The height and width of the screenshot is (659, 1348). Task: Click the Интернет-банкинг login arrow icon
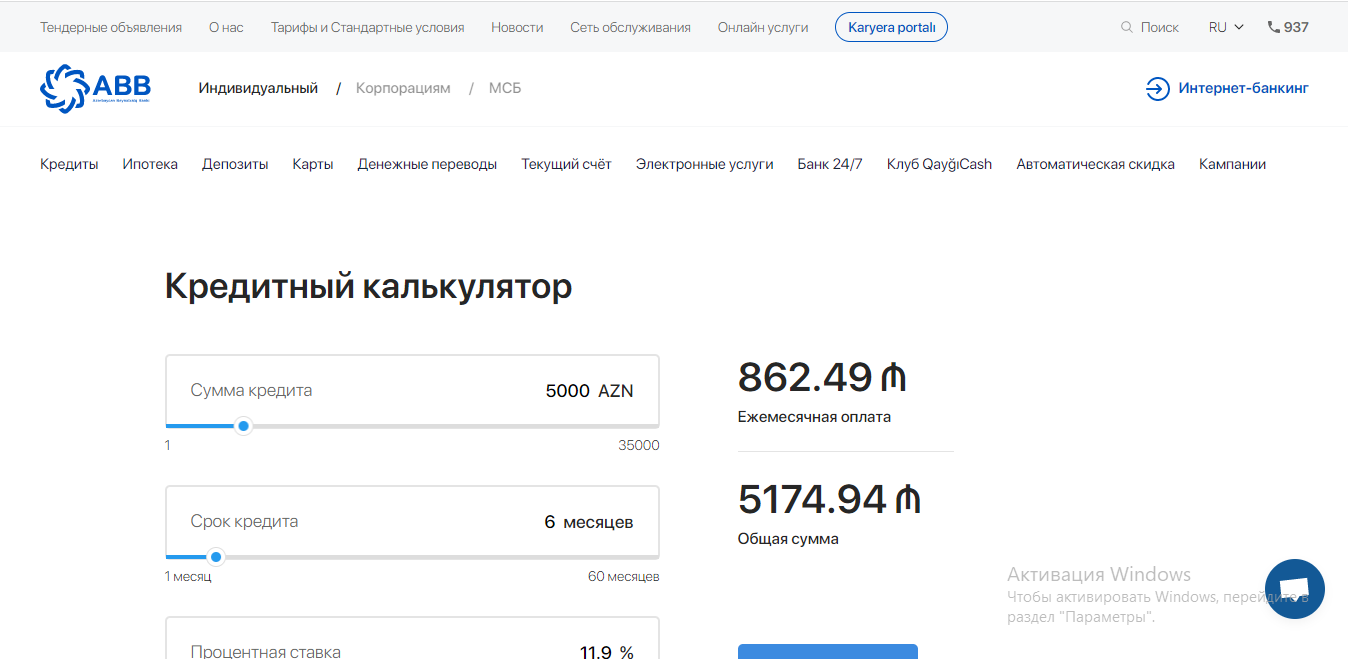1157,89
